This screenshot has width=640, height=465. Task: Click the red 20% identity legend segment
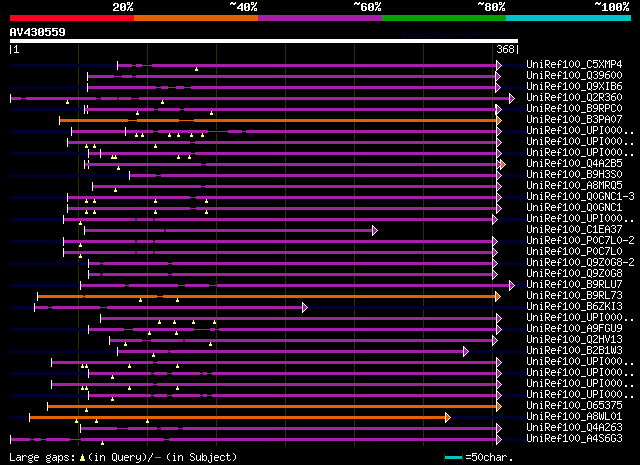pos(72,18)
